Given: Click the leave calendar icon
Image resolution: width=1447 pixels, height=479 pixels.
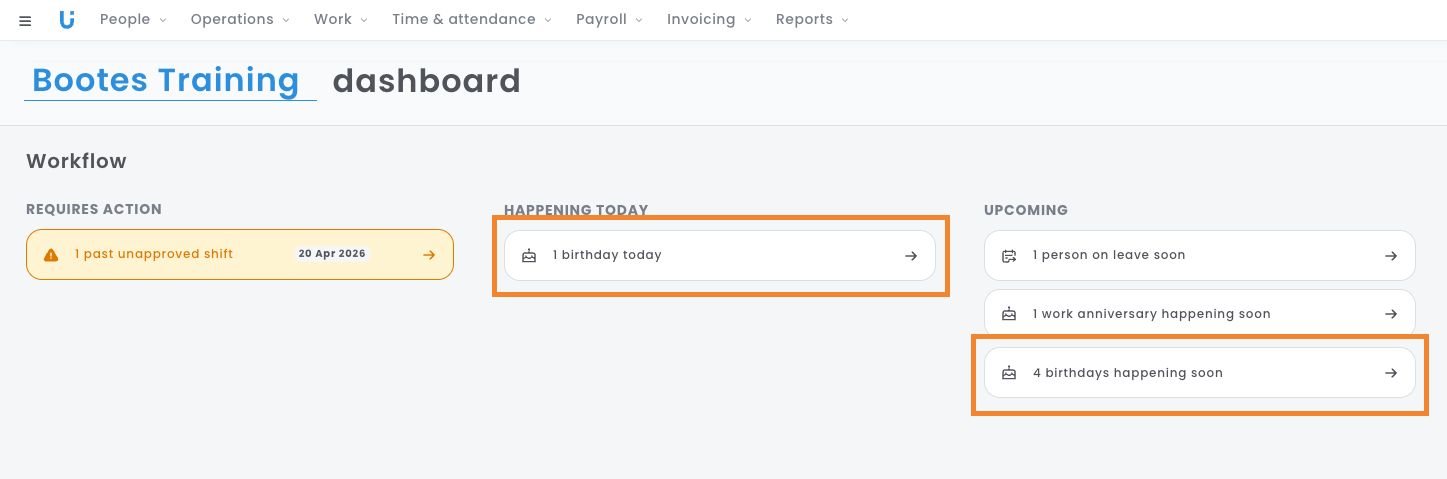Looking at the screenshot, I should click(x=1009, y=256).
